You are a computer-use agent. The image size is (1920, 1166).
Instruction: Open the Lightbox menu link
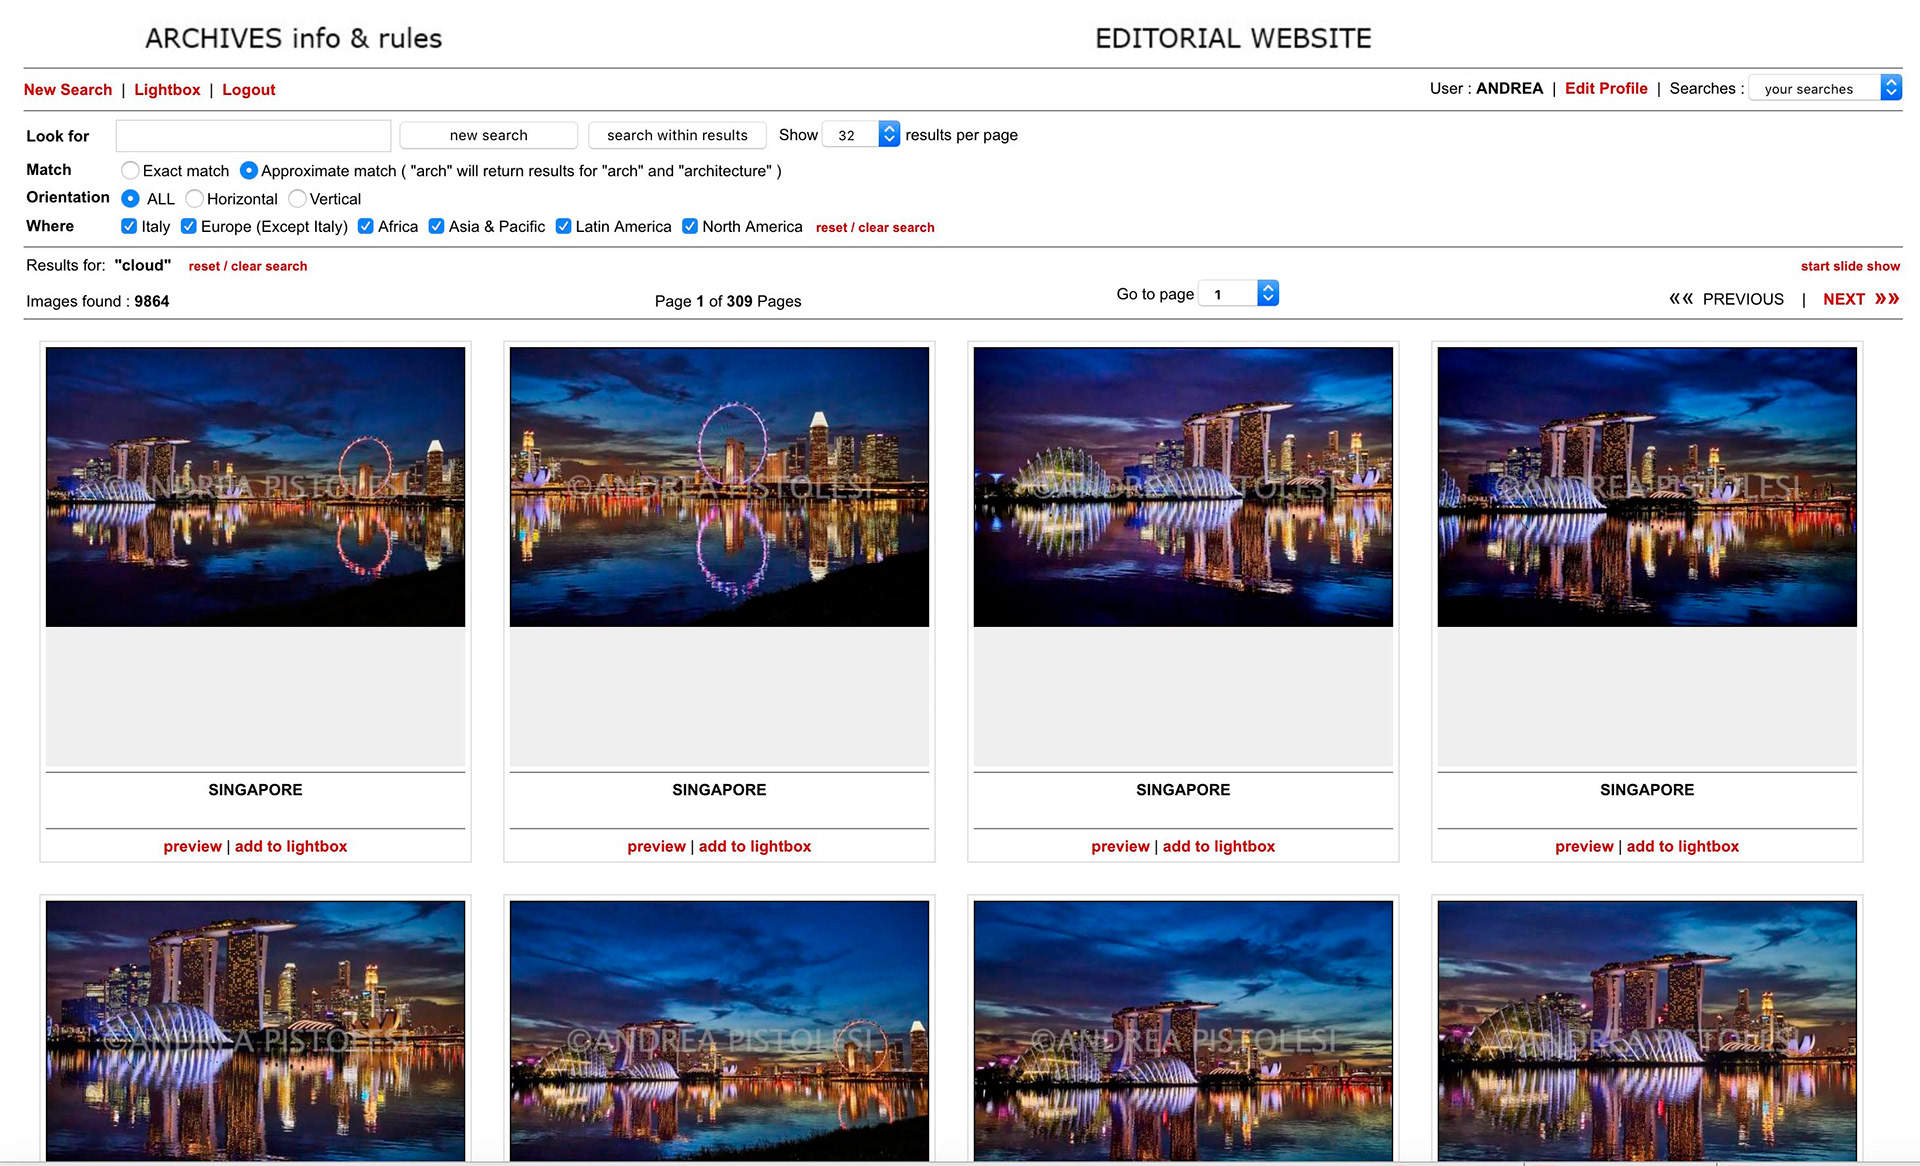[167, 89]
